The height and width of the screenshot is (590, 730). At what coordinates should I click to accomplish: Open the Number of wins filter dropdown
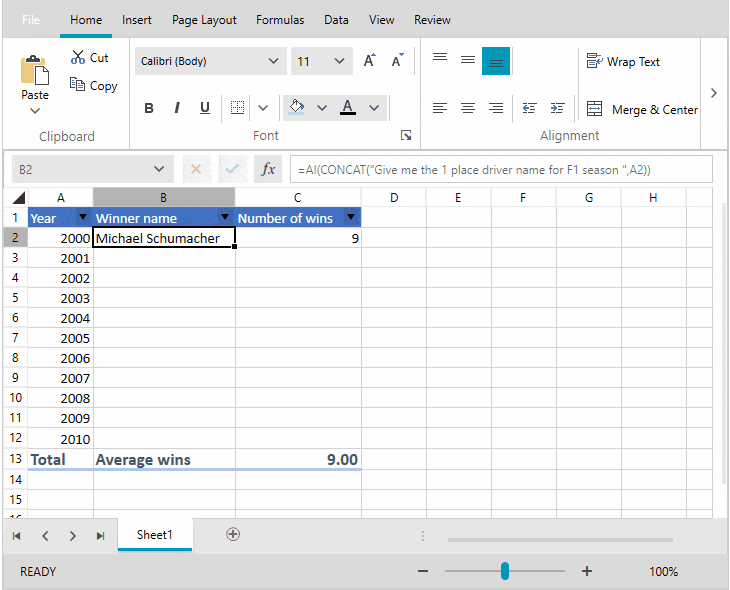(351, 217)
